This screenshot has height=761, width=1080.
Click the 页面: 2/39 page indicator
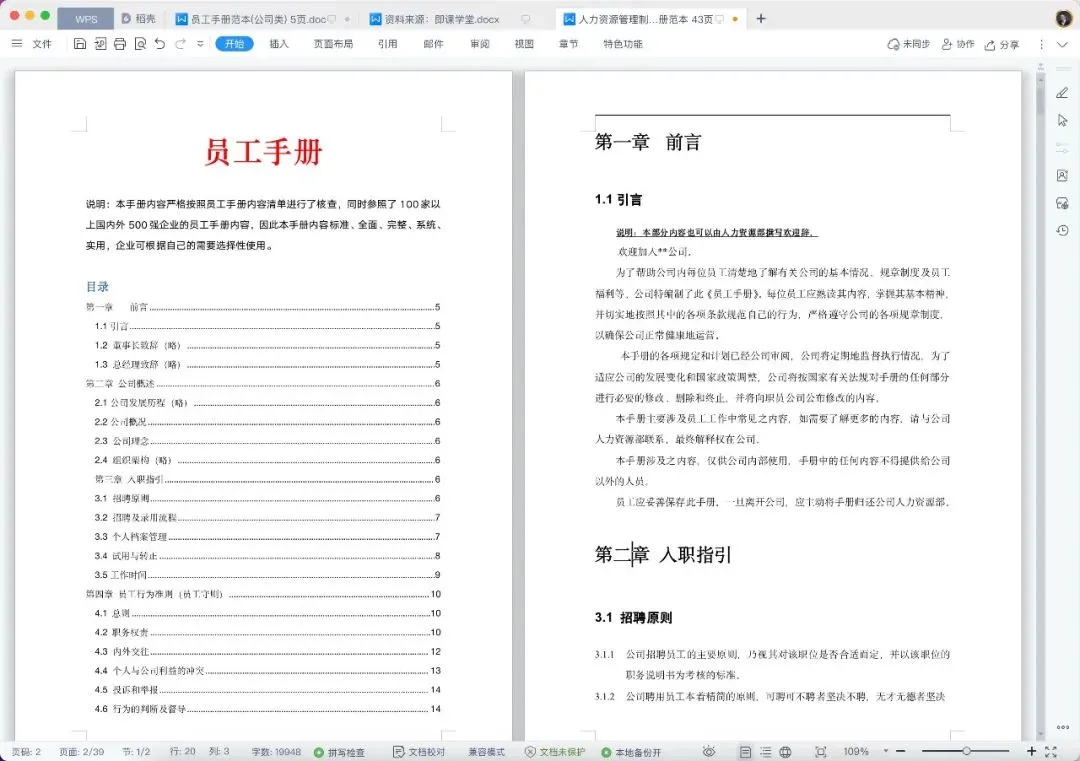pos(81,752)
